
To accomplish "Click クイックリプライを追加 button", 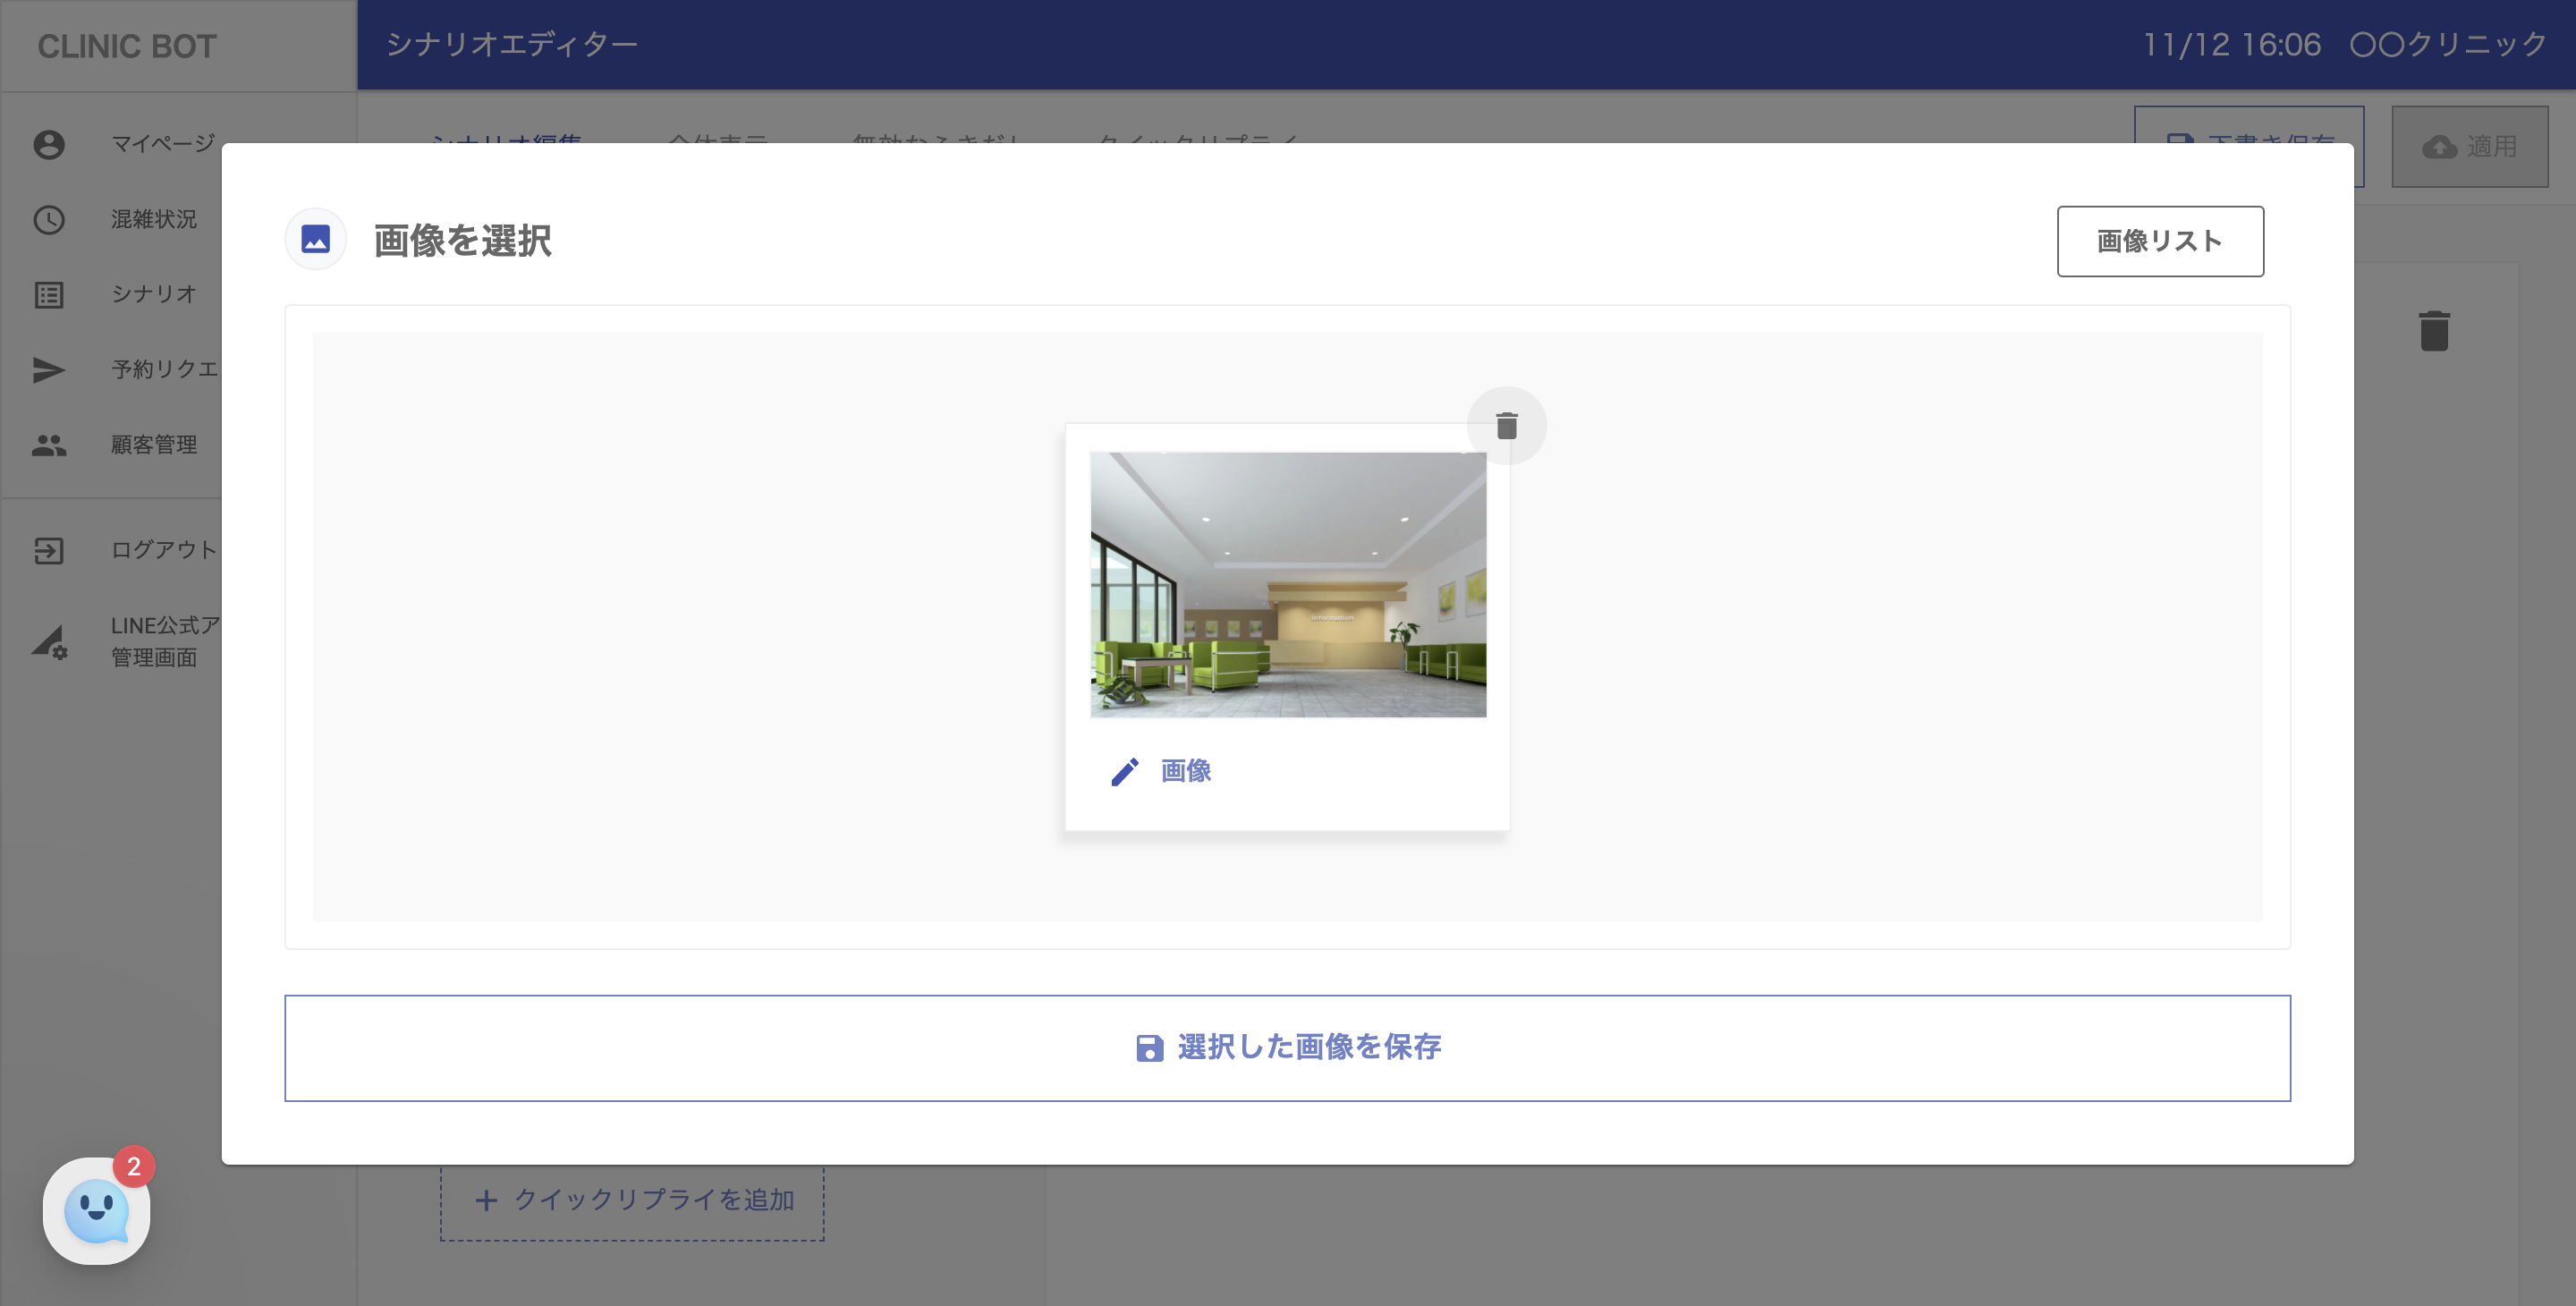I will point(632,1200).
